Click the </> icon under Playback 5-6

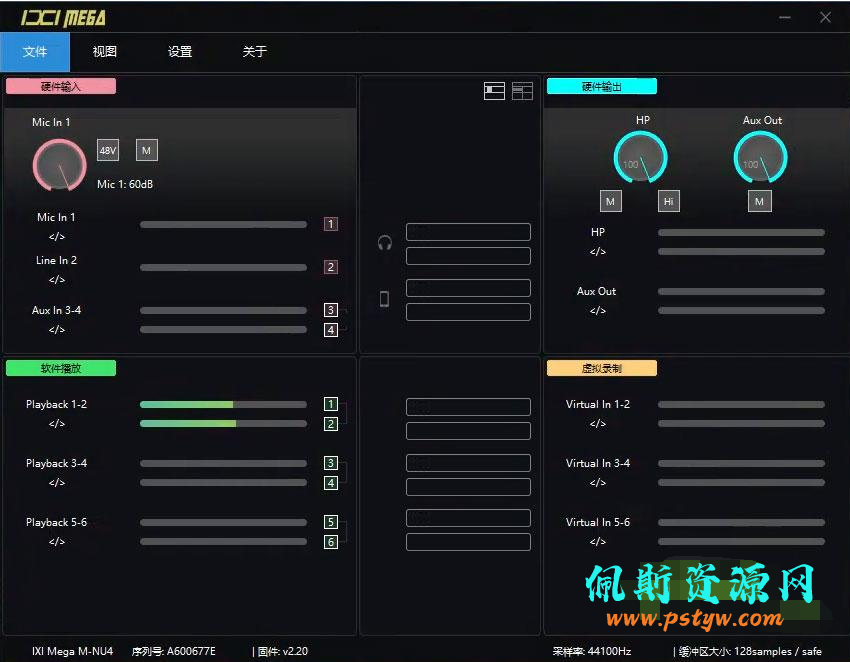(x=57, y=542)
